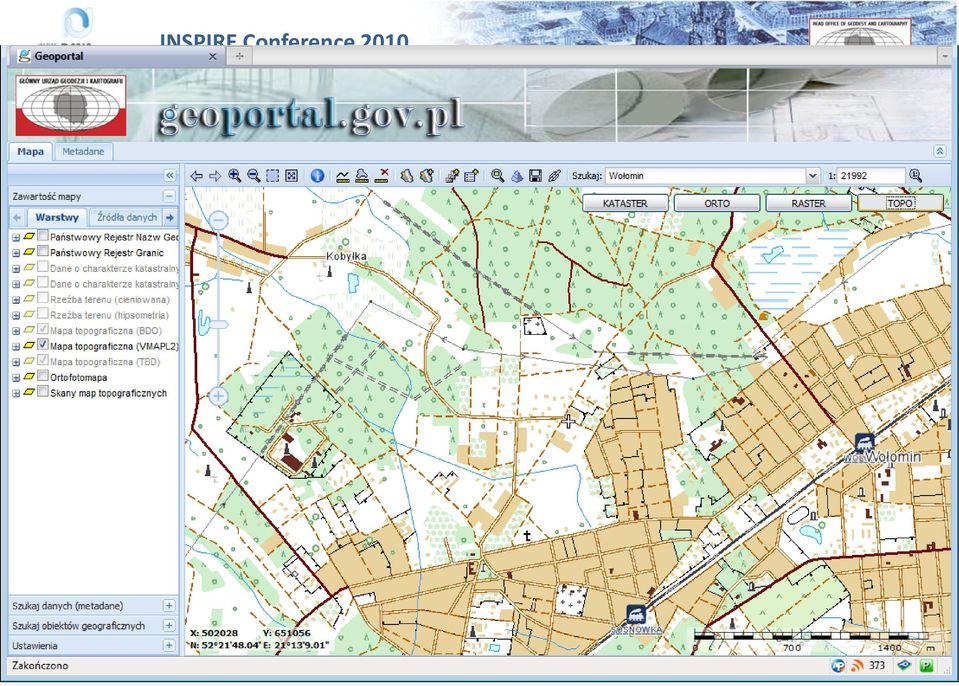Expand the Ustawienia panel
The image size is (959, 686).
click(169, 645)
